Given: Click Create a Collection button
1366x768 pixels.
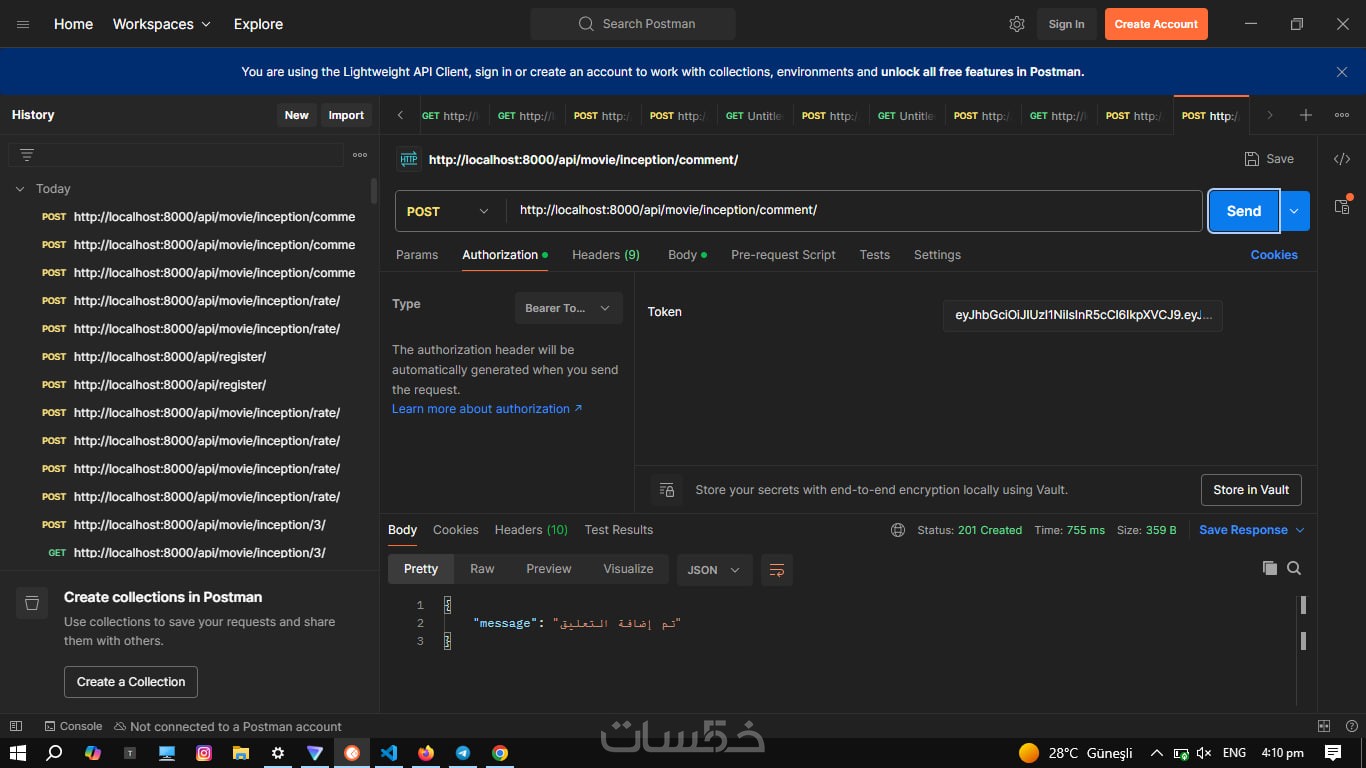Looking at the screenshot, I should click(x=131, y=682).
